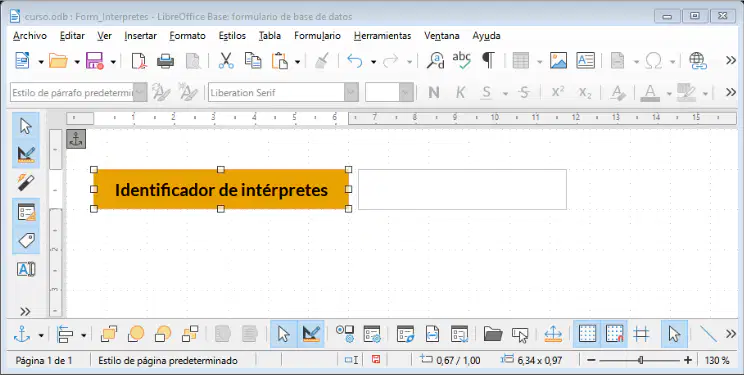Open the Formato menu
This screenshot has height=375, width=744.
(187, 36)
